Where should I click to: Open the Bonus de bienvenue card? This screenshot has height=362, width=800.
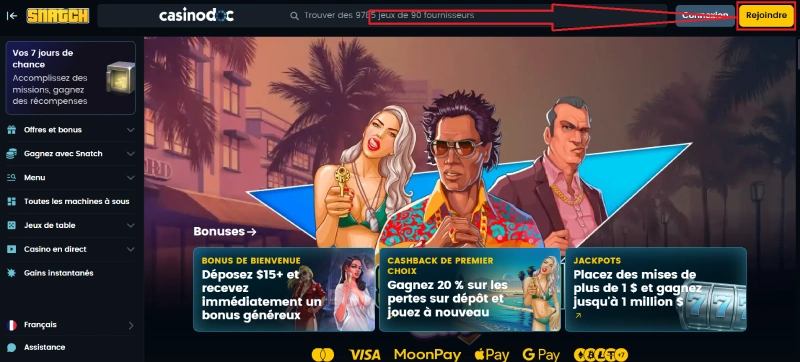[284, 290]
